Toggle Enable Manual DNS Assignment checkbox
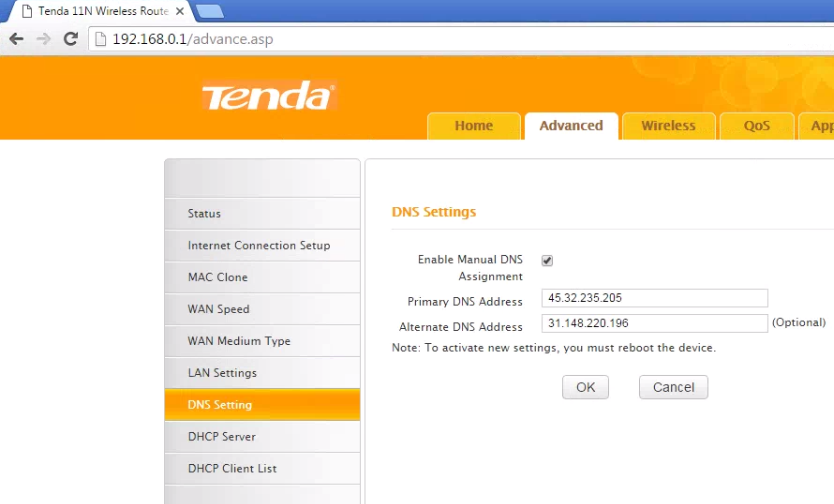This screenshot has height=504, width=834. (x=547, y=261)
